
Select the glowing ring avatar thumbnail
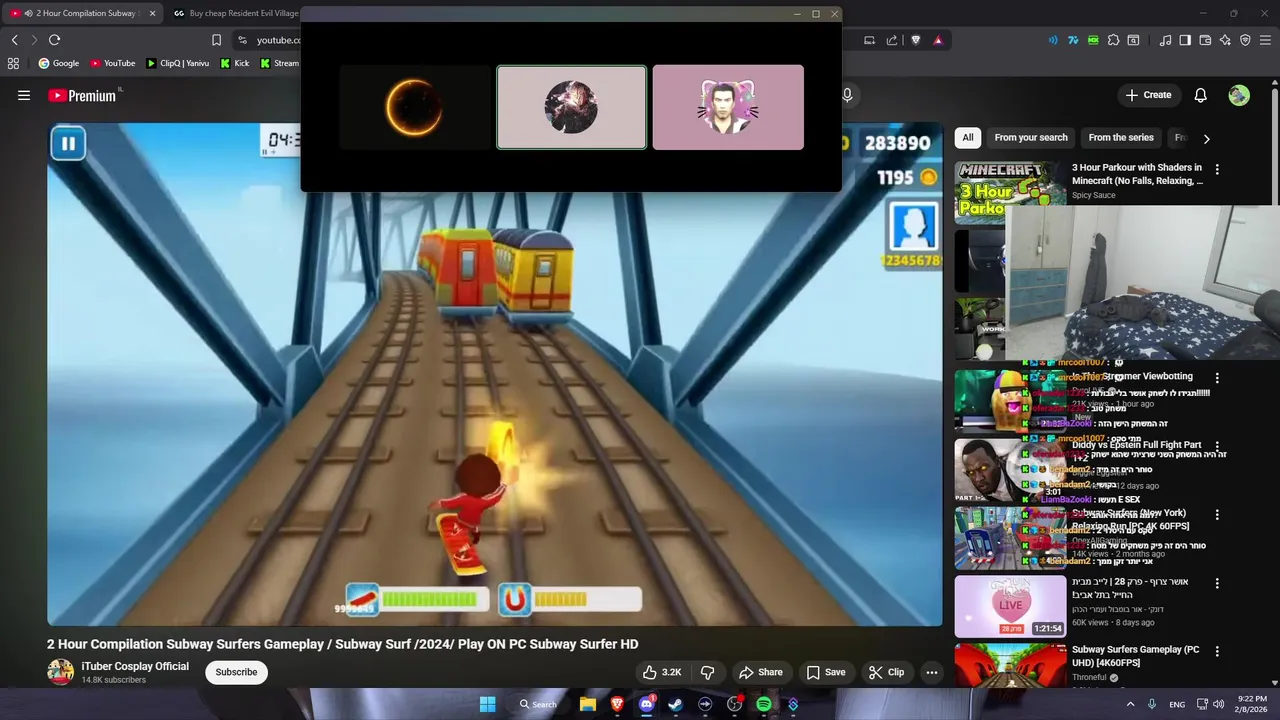pos(415,108)
